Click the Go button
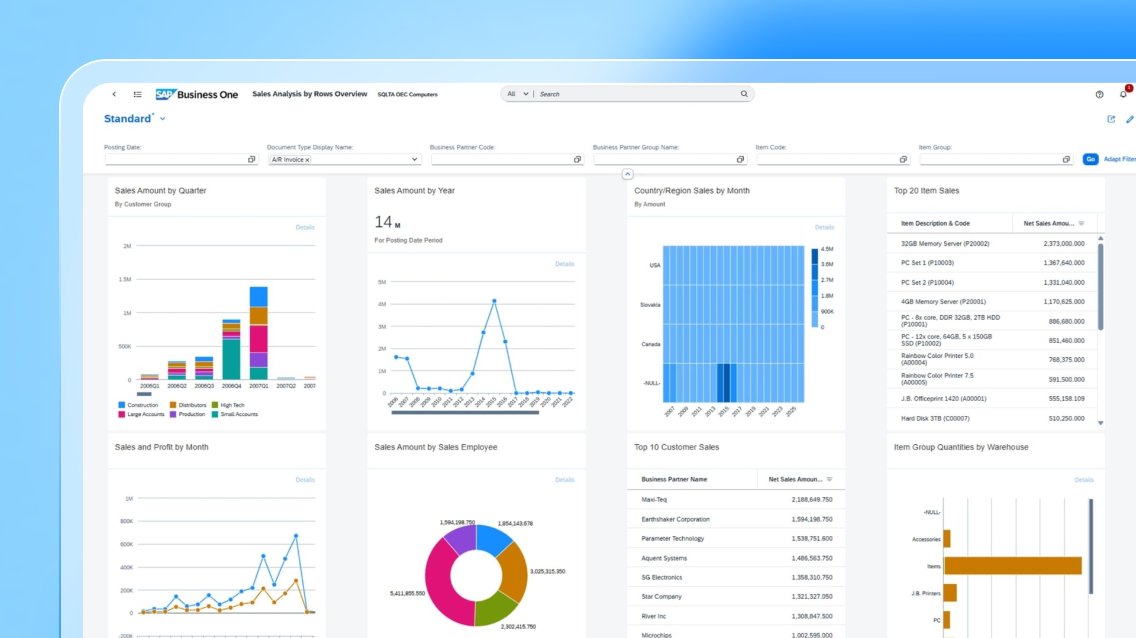The image size is (1136, 638). [x=1090, y=159]
